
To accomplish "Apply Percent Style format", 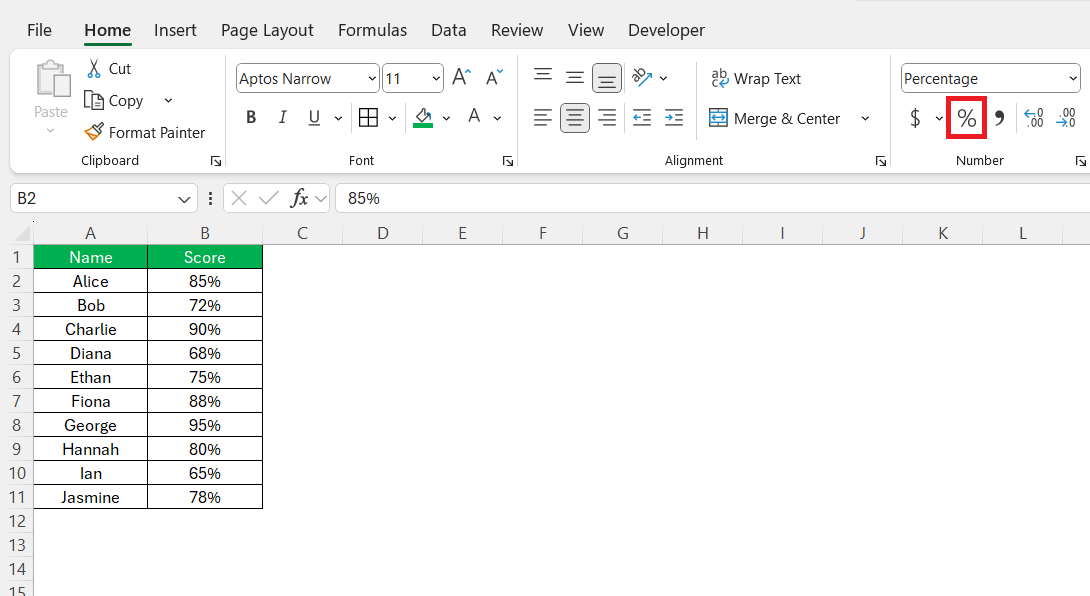I will (966, 118).
